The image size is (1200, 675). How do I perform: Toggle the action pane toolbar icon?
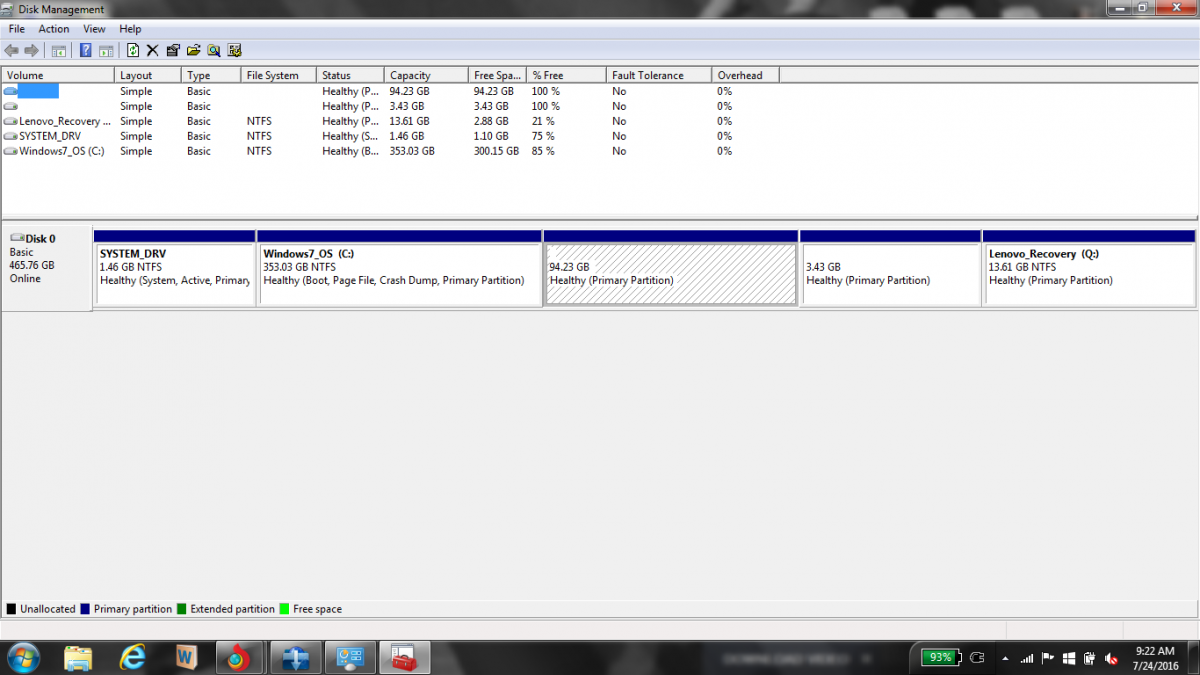(105, 50)
